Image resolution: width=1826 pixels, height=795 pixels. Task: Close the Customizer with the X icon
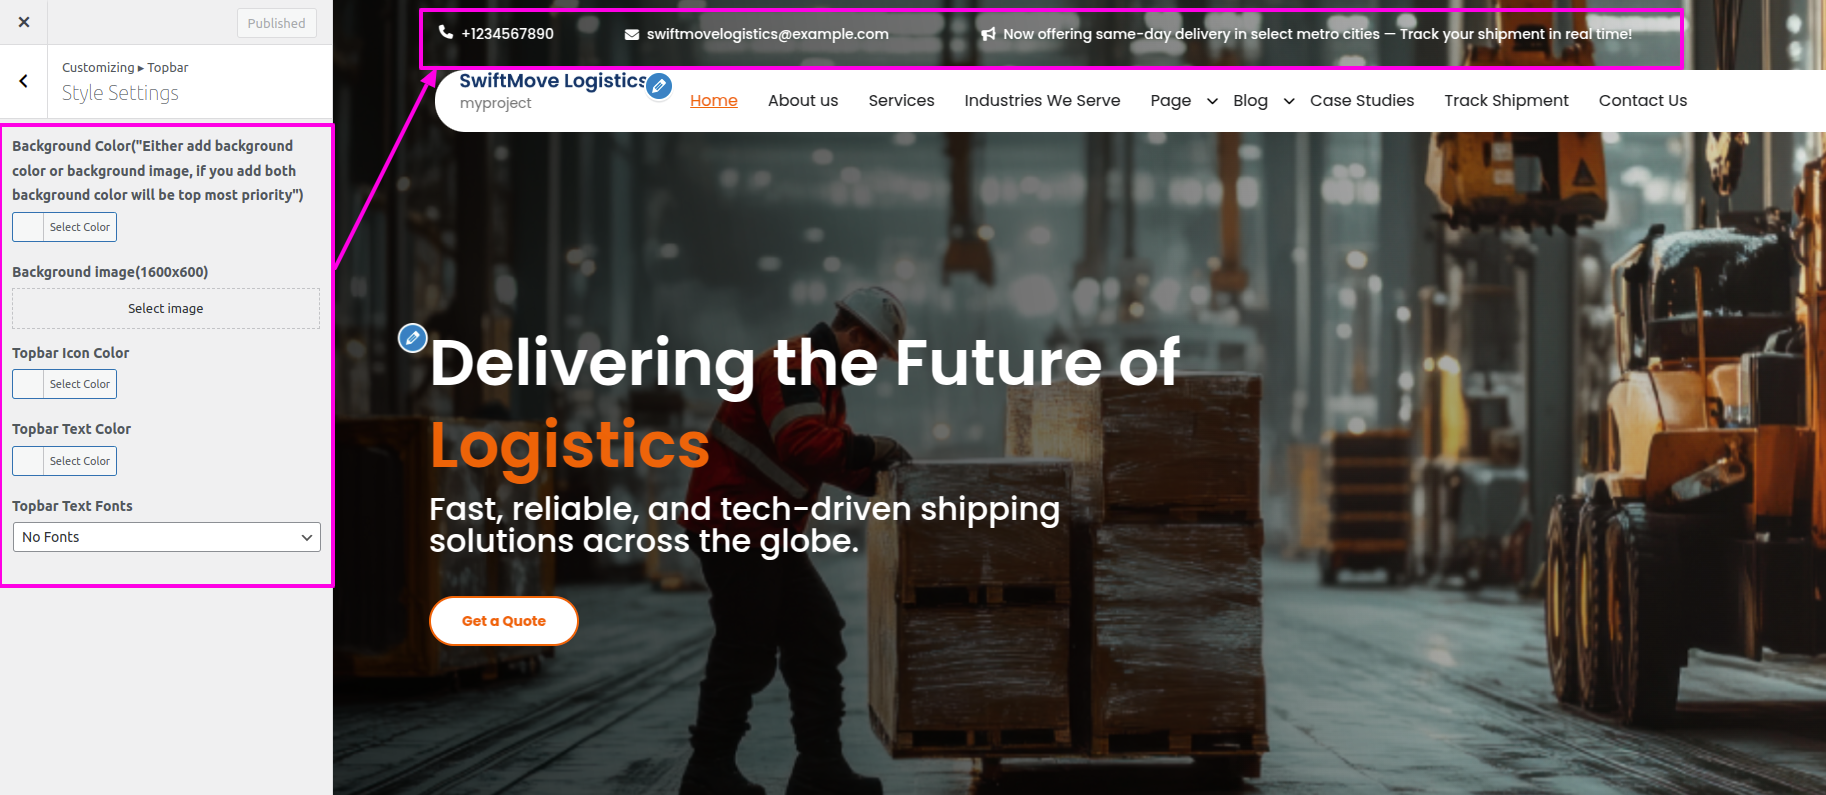coord(24,22)
